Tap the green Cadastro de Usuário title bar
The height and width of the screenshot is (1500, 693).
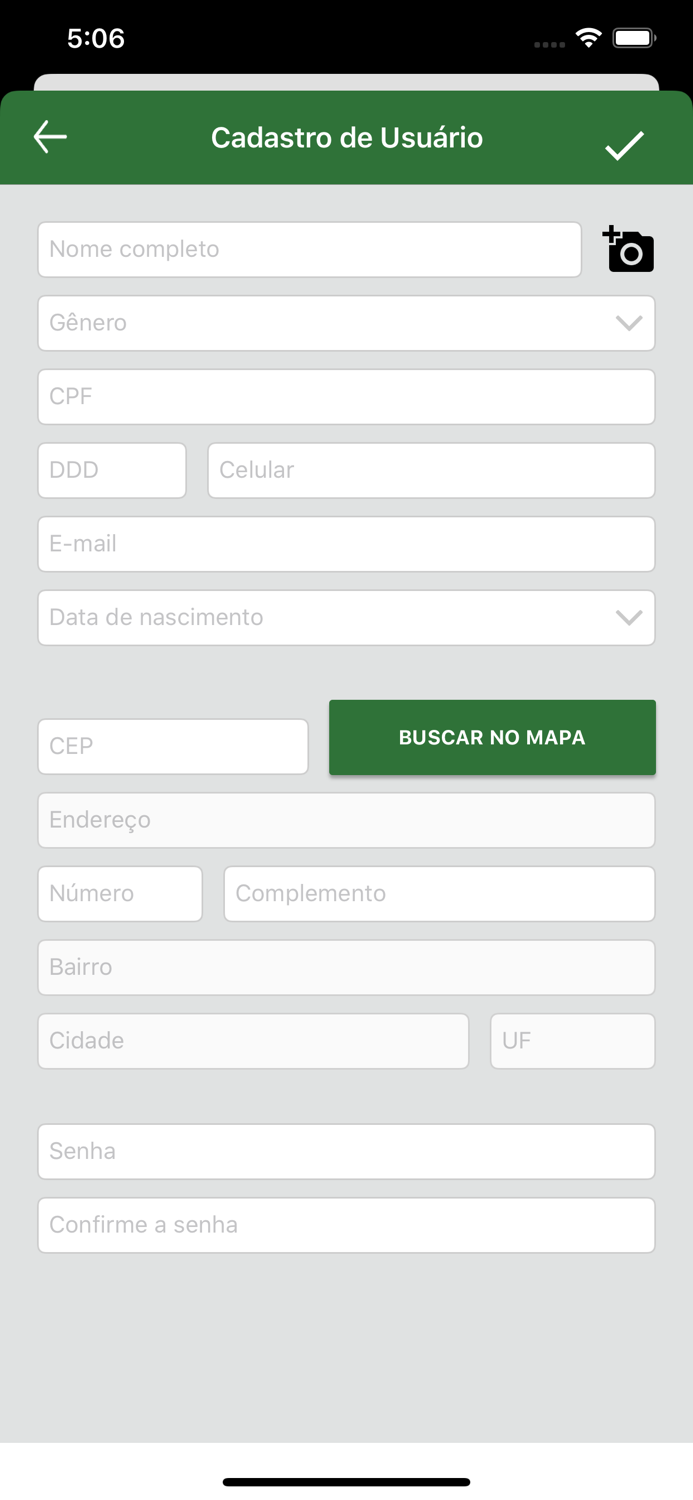346,138
